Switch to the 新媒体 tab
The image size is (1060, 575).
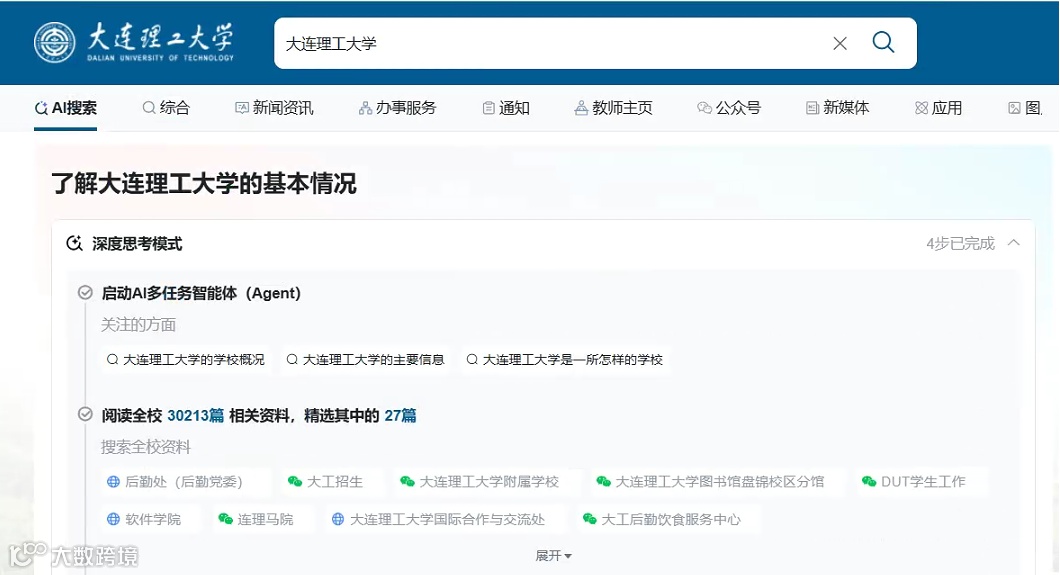click(x=838, y=107)
